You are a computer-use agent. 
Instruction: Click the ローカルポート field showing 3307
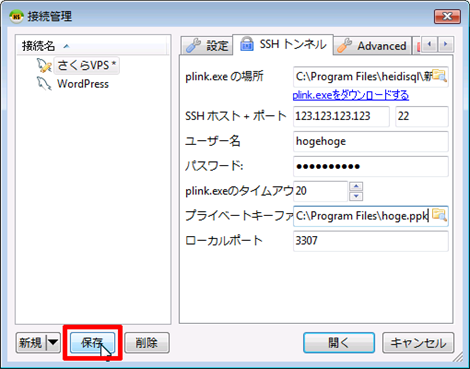[371, 241]
